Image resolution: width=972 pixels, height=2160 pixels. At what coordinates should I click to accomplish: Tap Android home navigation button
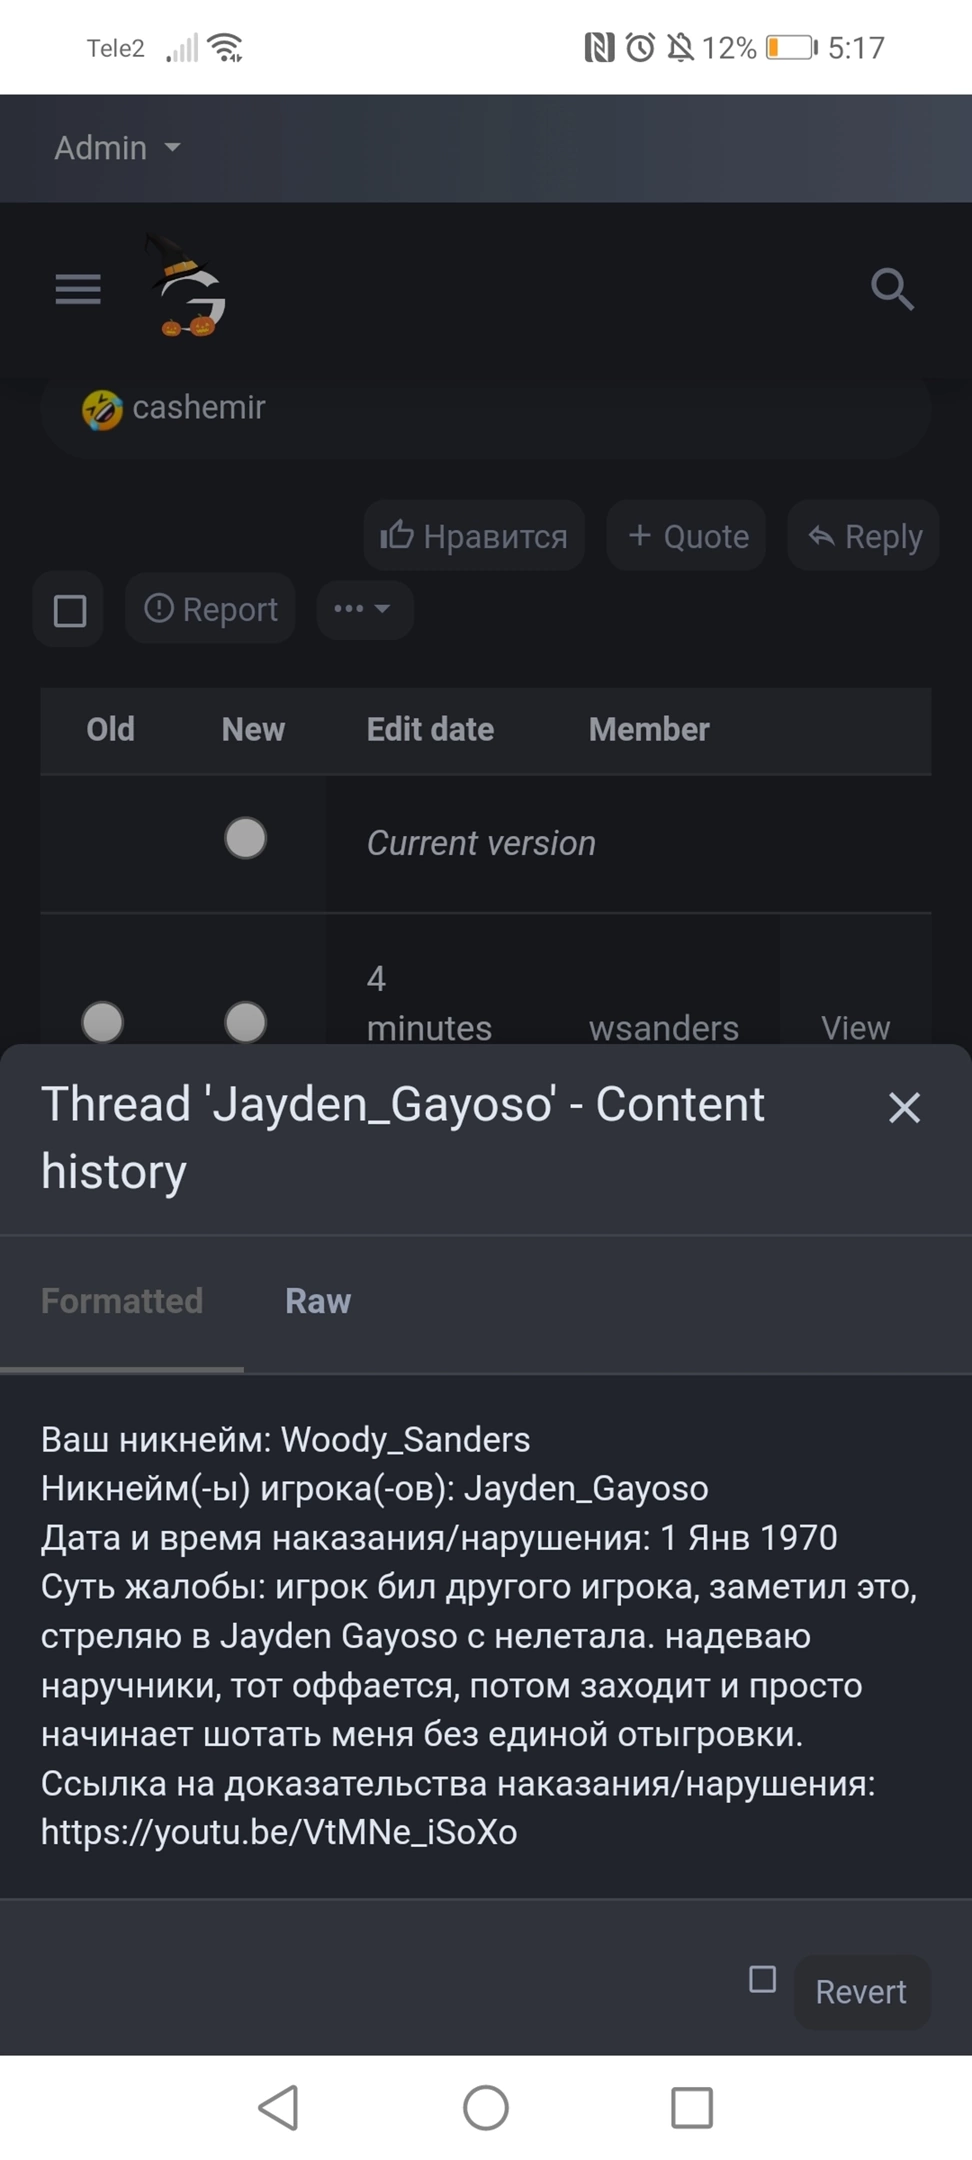486,2107
